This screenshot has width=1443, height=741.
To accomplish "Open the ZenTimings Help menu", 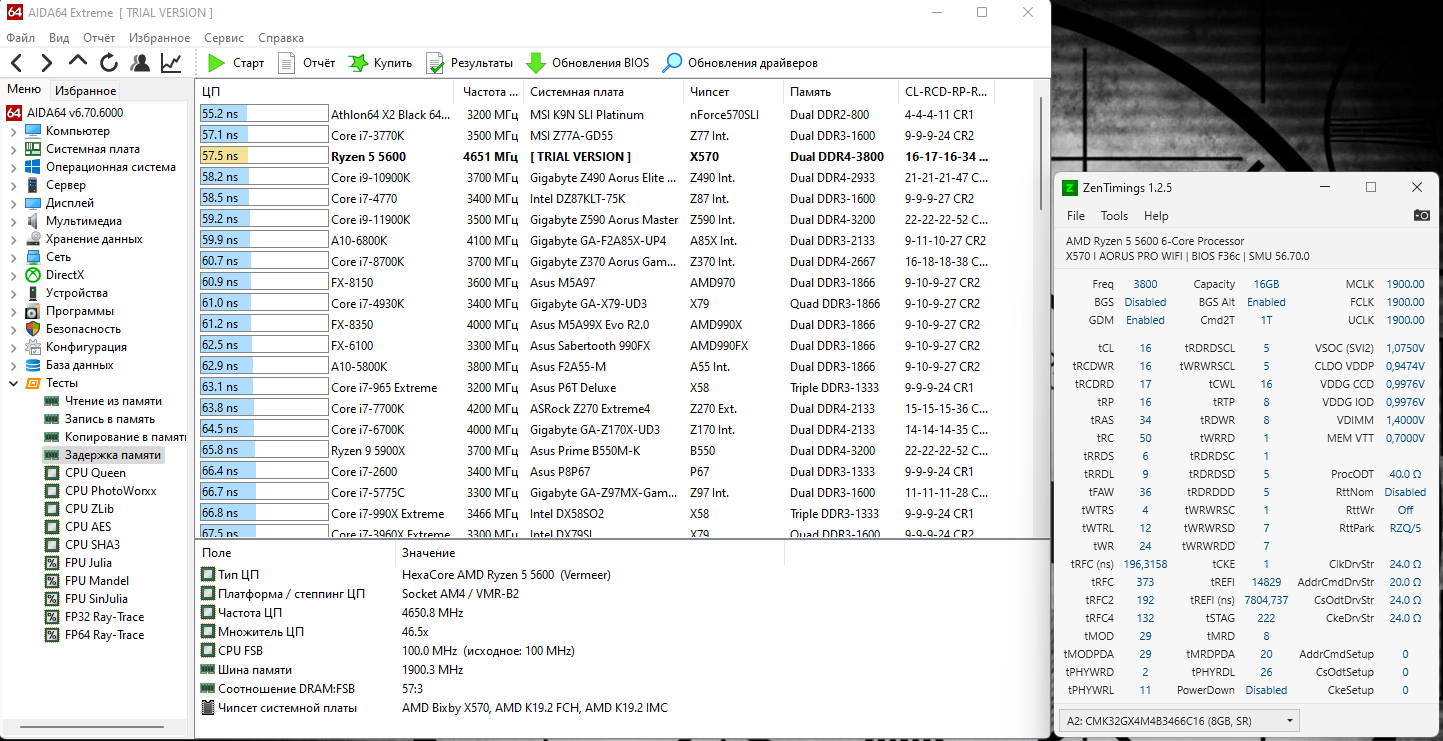I will (1156, 216).
